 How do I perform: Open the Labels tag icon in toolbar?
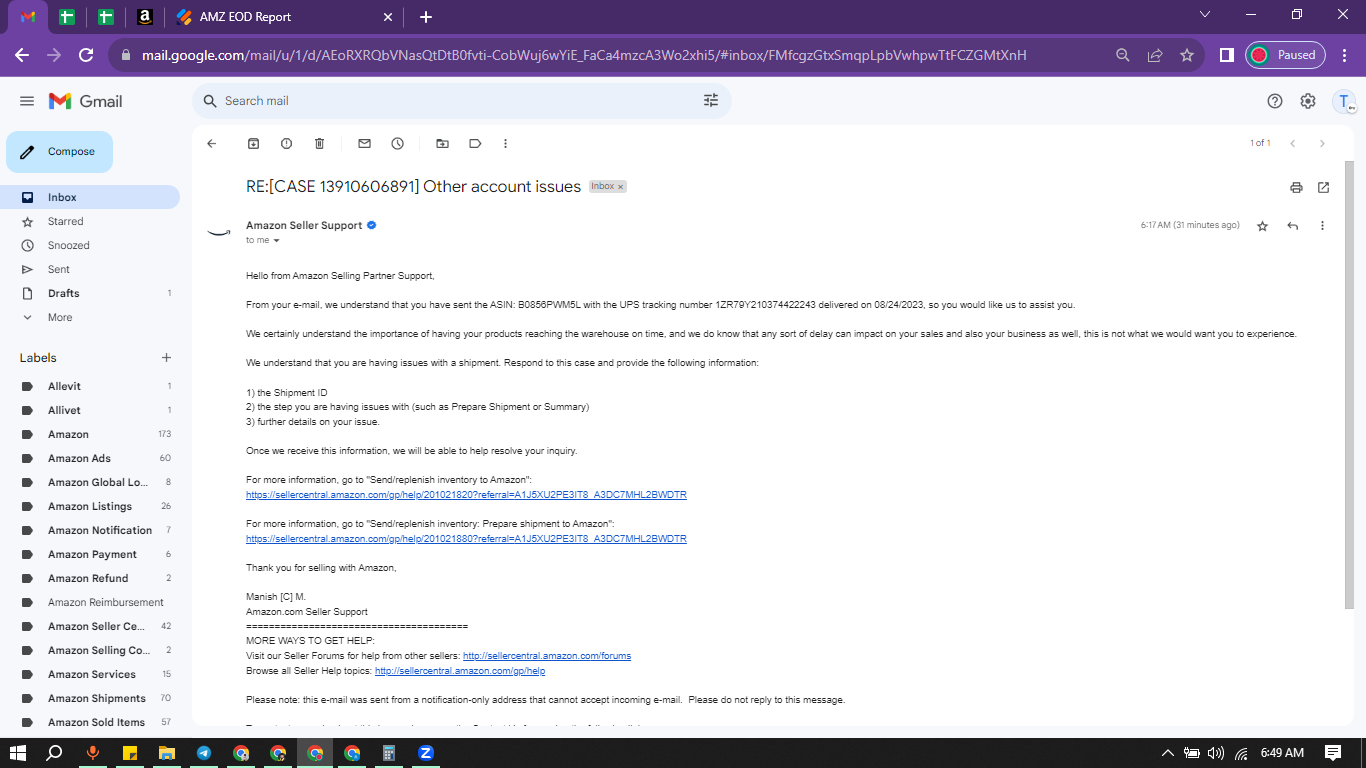coord(475,144)
